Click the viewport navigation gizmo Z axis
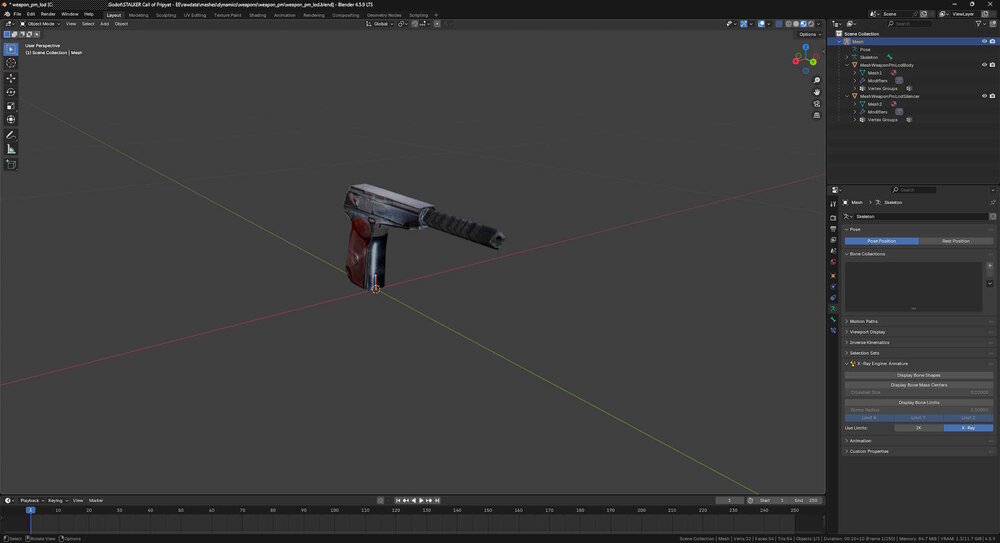The height and width of the screenshot is (543, 1000). (x=805, y=47)
